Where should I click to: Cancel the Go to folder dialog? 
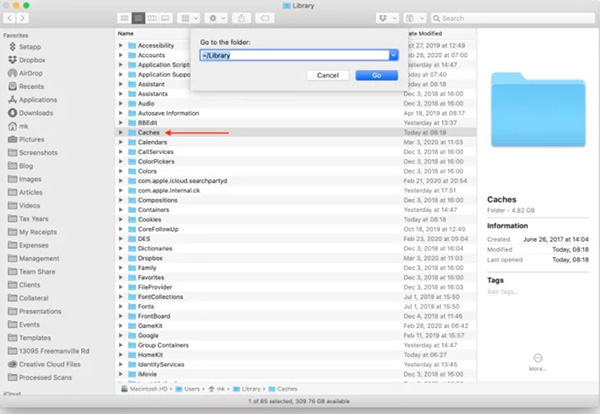point(328,75)
